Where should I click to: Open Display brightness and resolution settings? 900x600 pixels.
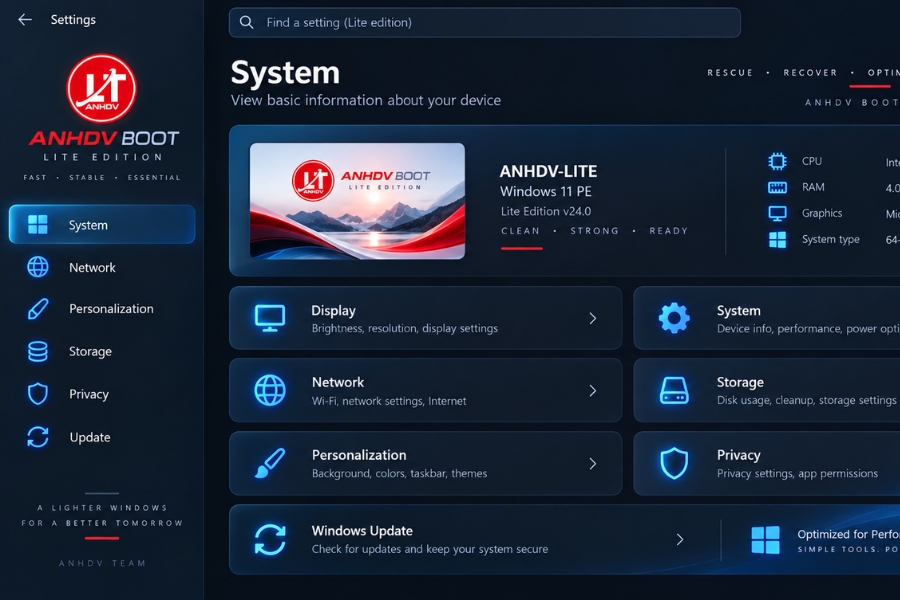(x=425, y=318)
